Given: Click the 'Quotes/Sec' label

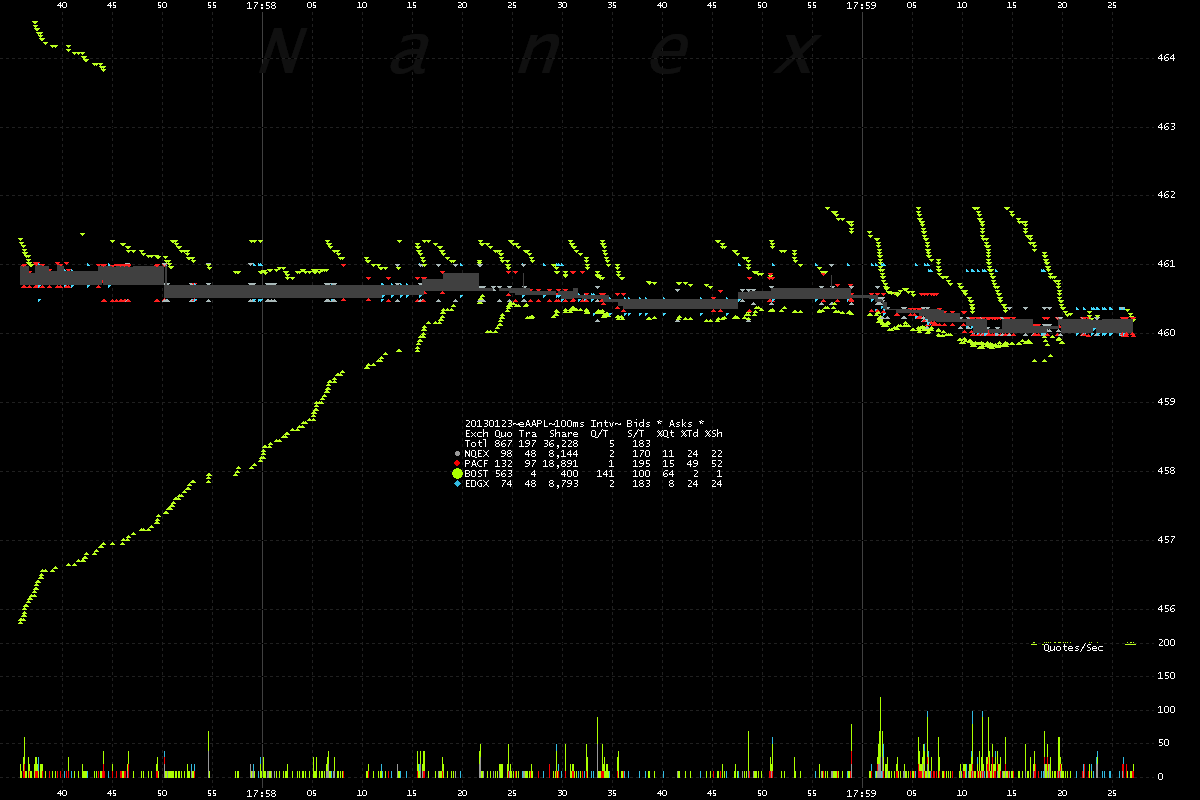Looking at the screenshot, I should pyautogui.click(x=1073, y=648).
